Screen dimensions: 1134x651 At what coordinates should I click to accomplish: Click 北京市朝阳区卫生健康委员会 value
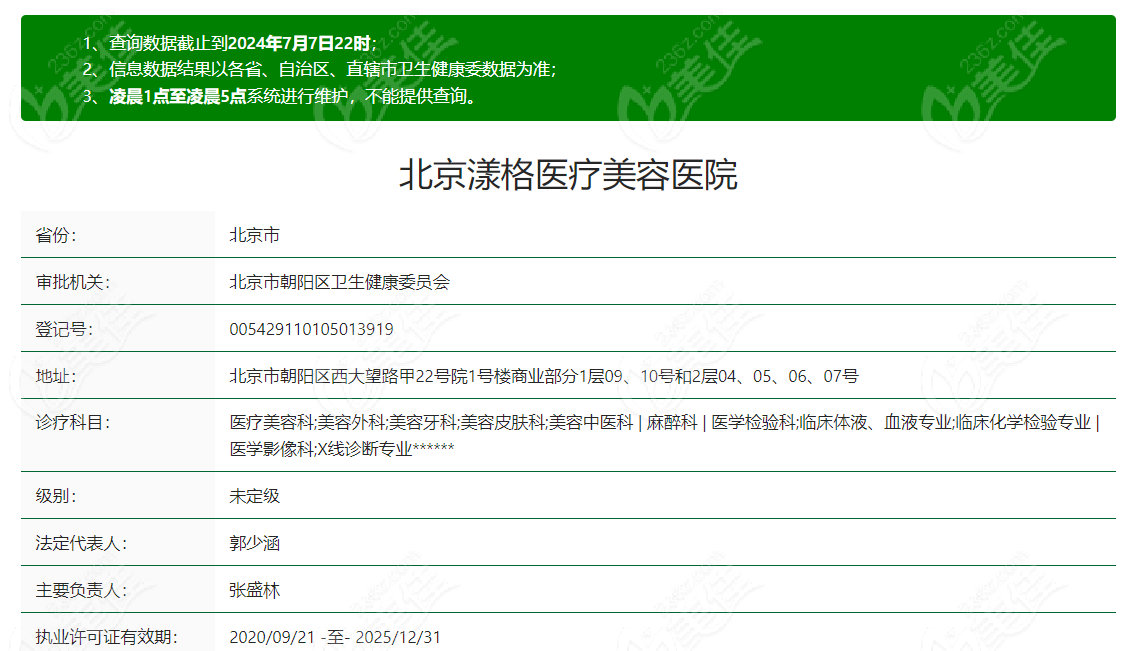tap(339, 282)
